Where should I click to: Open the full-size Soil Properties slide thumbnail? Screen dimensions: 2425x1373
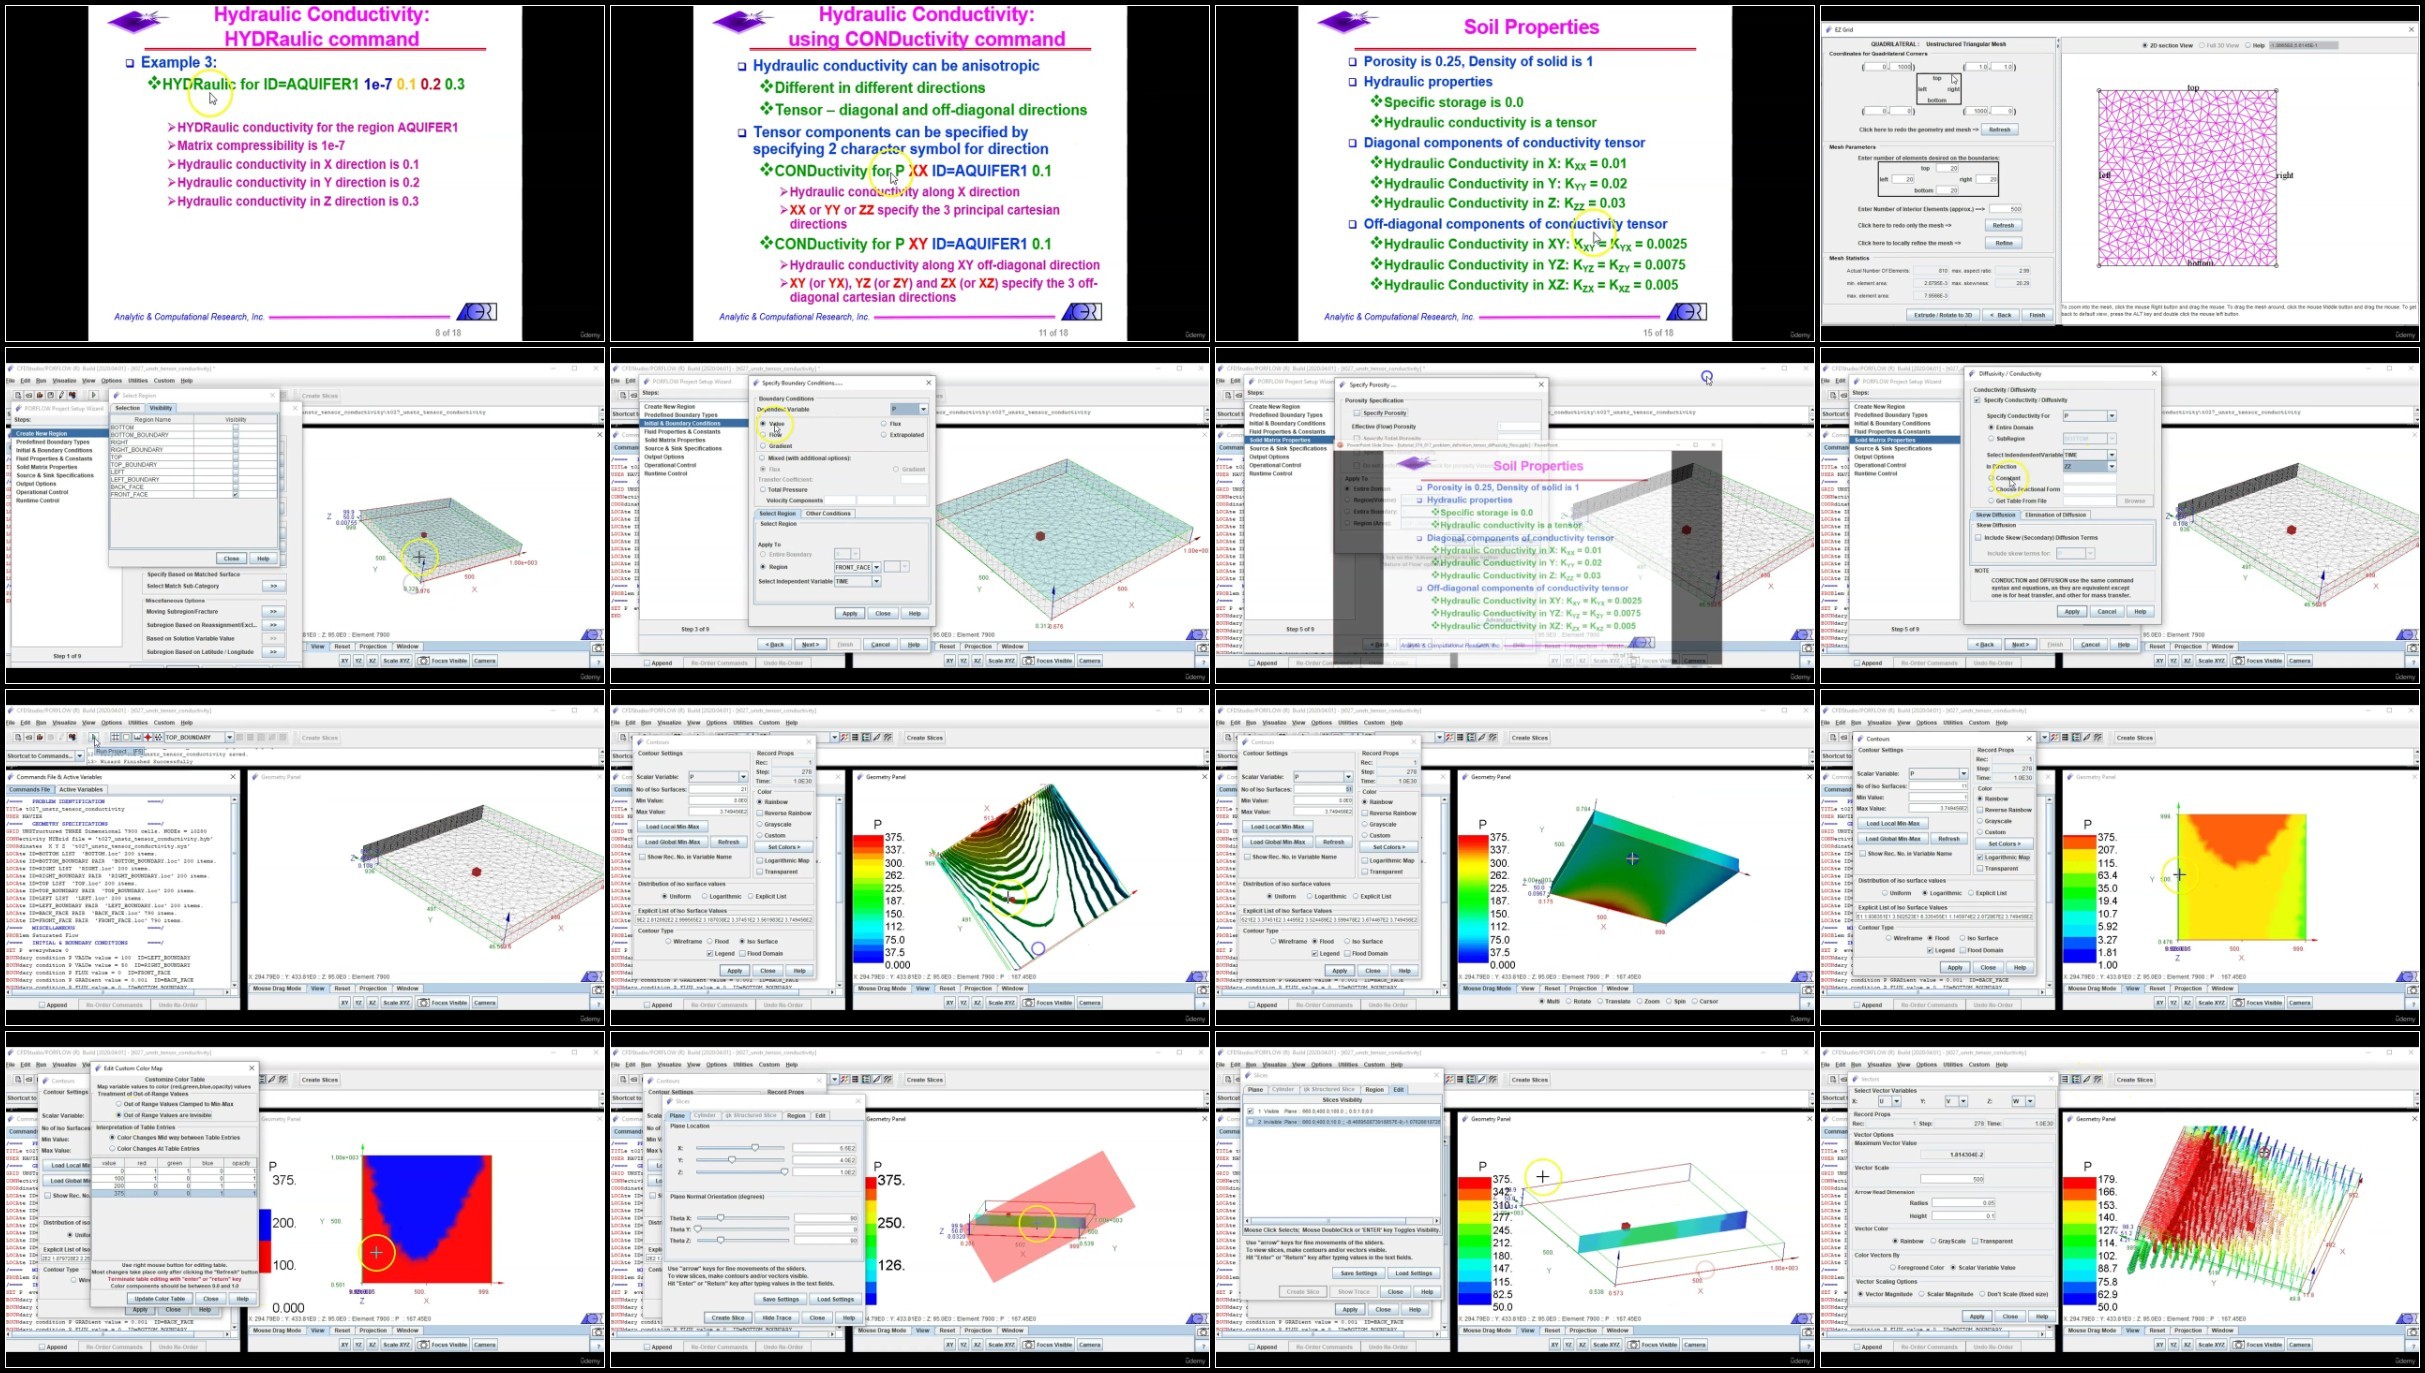click(1515, 173)
